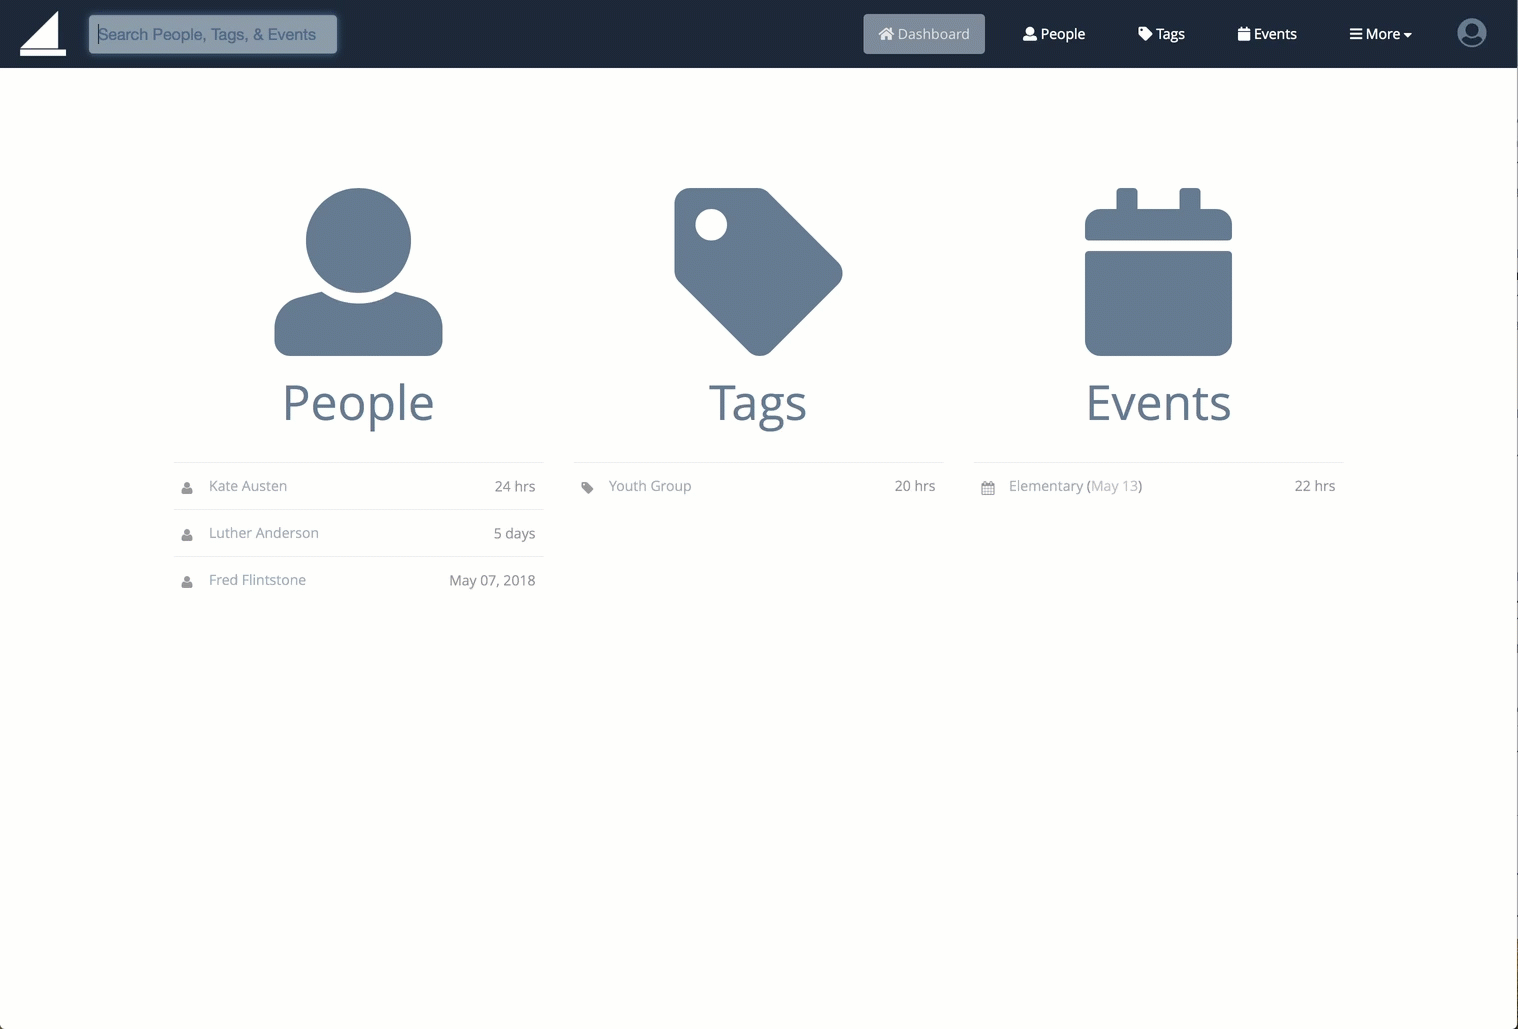Open the Dashboard nav tab
The image size is (1518, 1029).
[x=924, y=34]
